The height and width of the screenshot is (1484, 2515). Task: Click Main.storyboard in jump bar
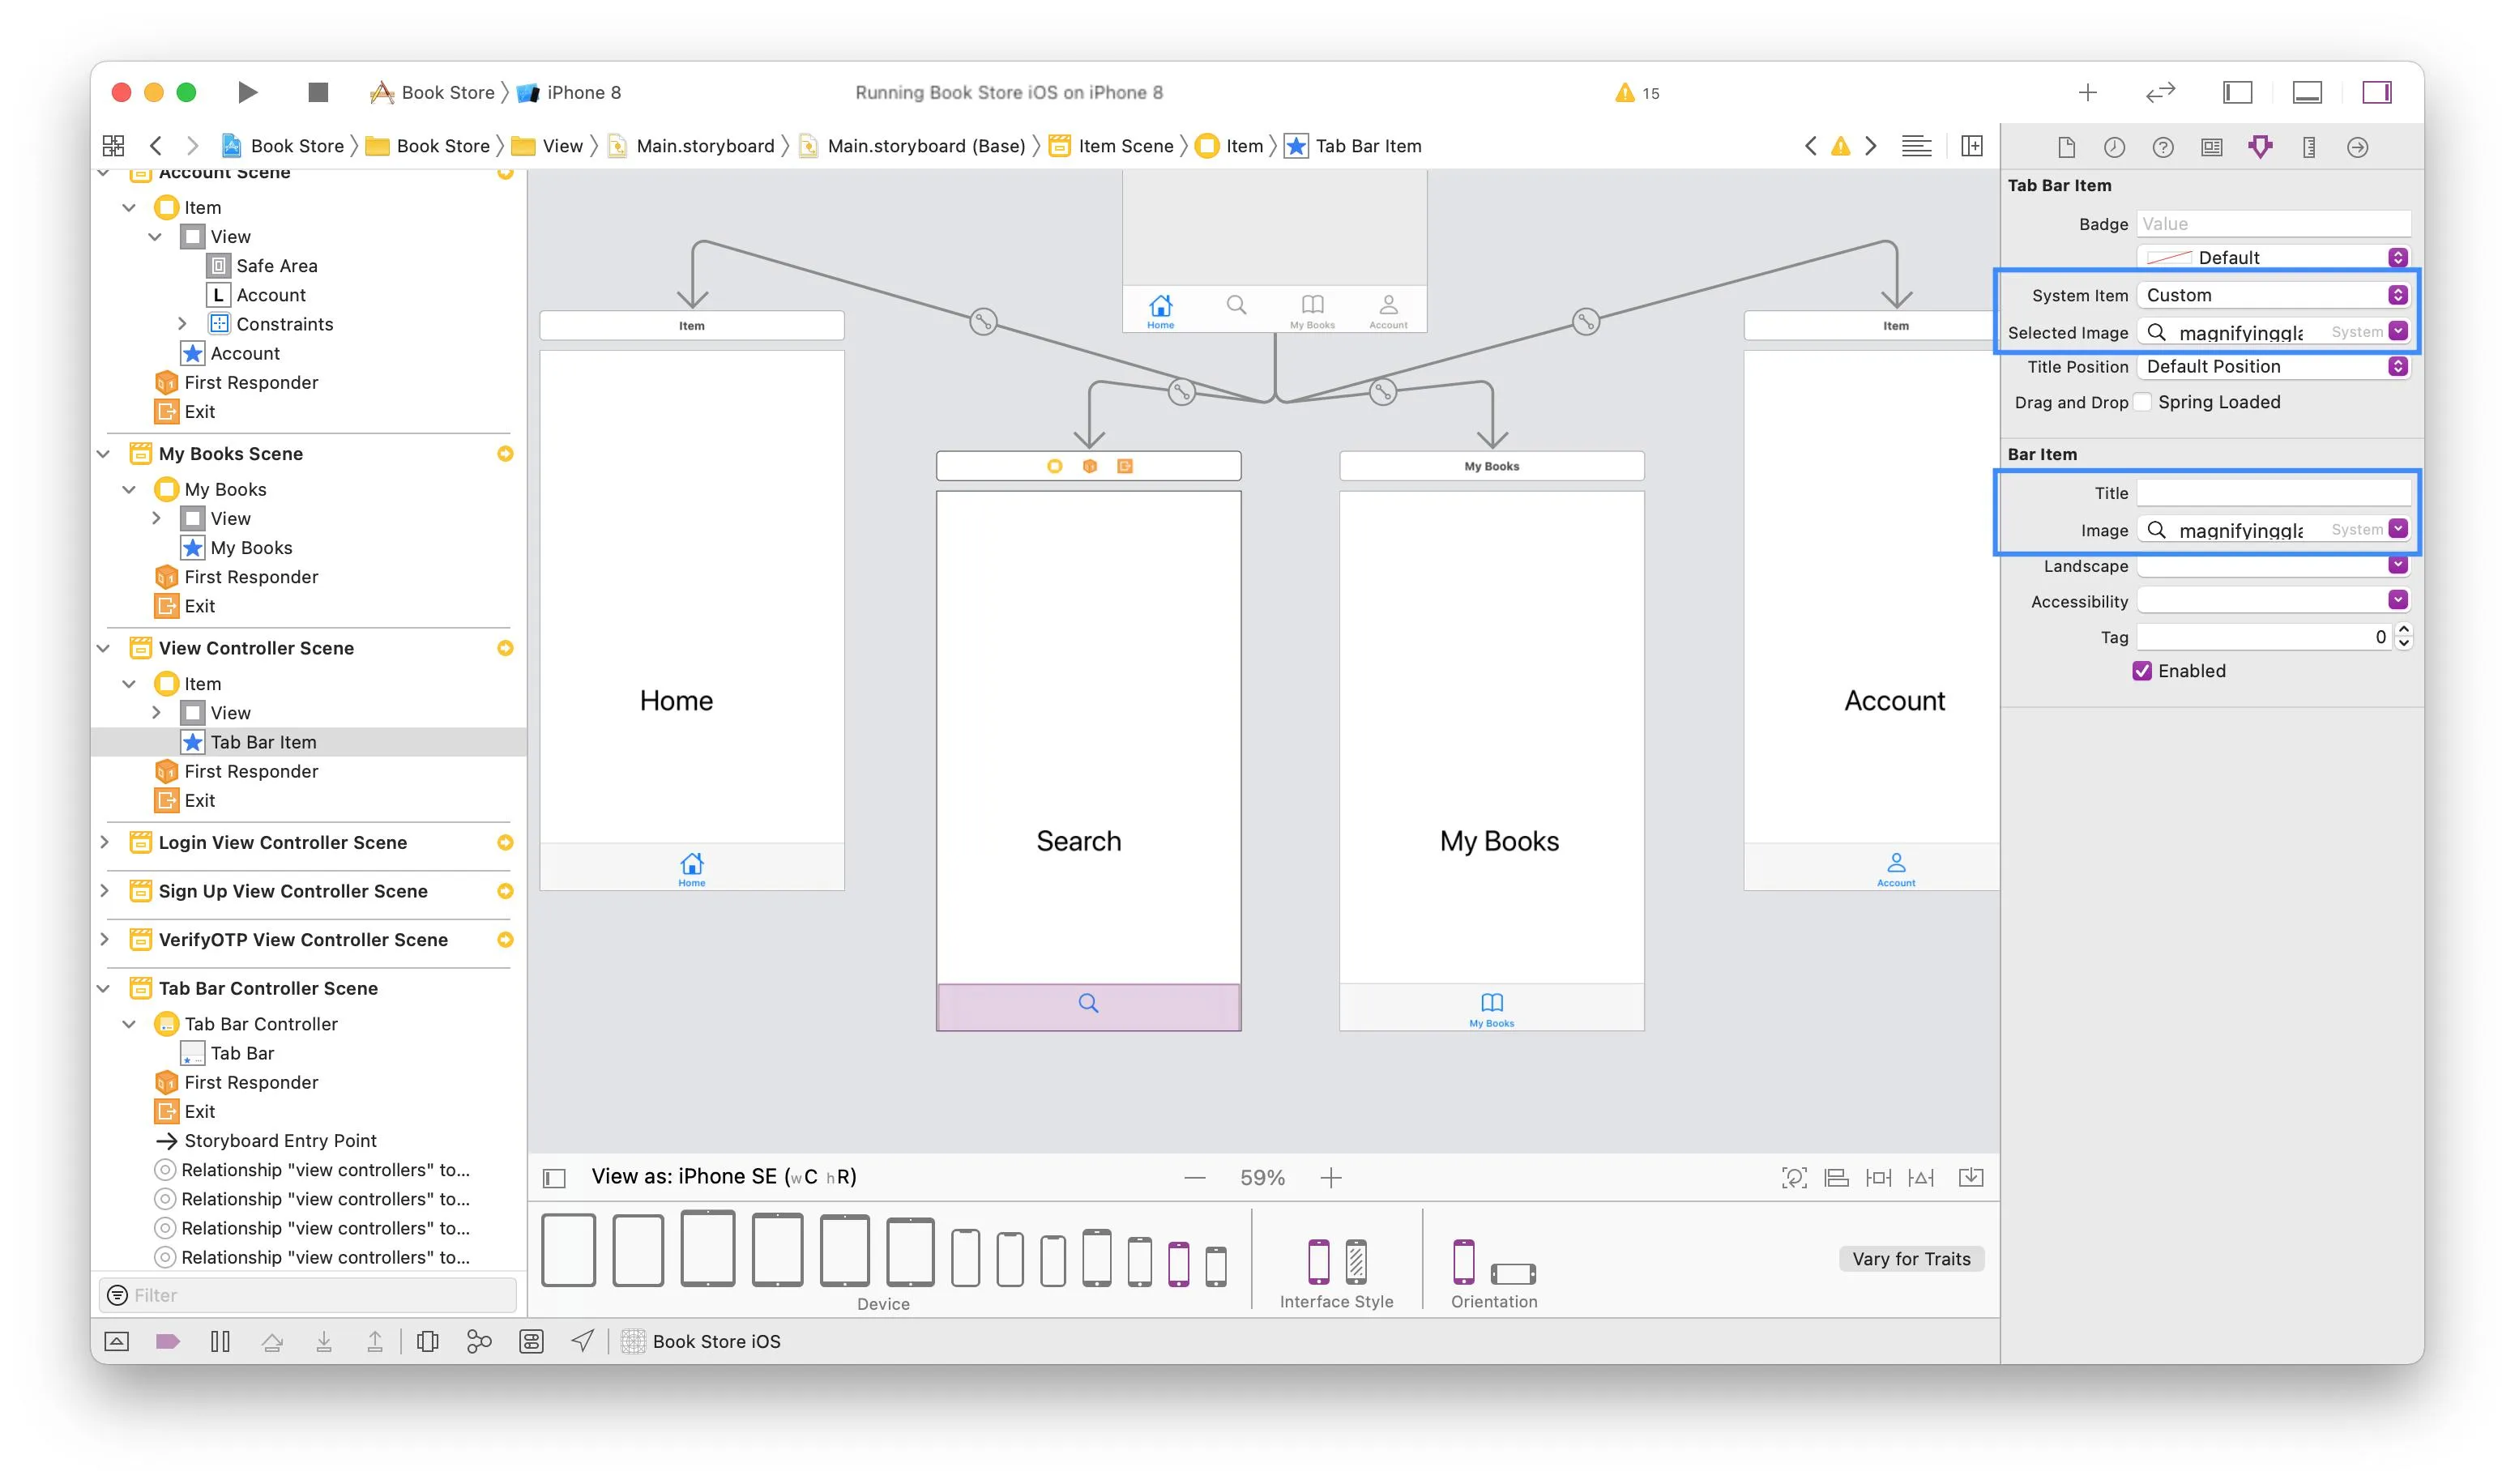pyautogui.click(x=704, y=146)
